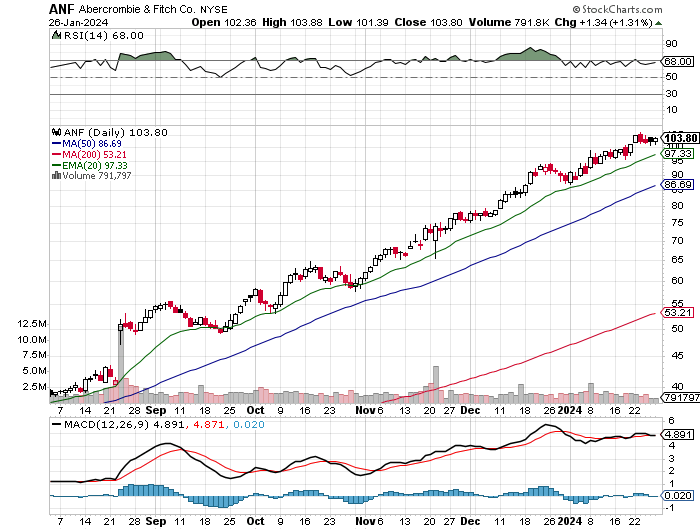Click the RSI axis label 30
This screenshot has height=530, width=700.
671,94
